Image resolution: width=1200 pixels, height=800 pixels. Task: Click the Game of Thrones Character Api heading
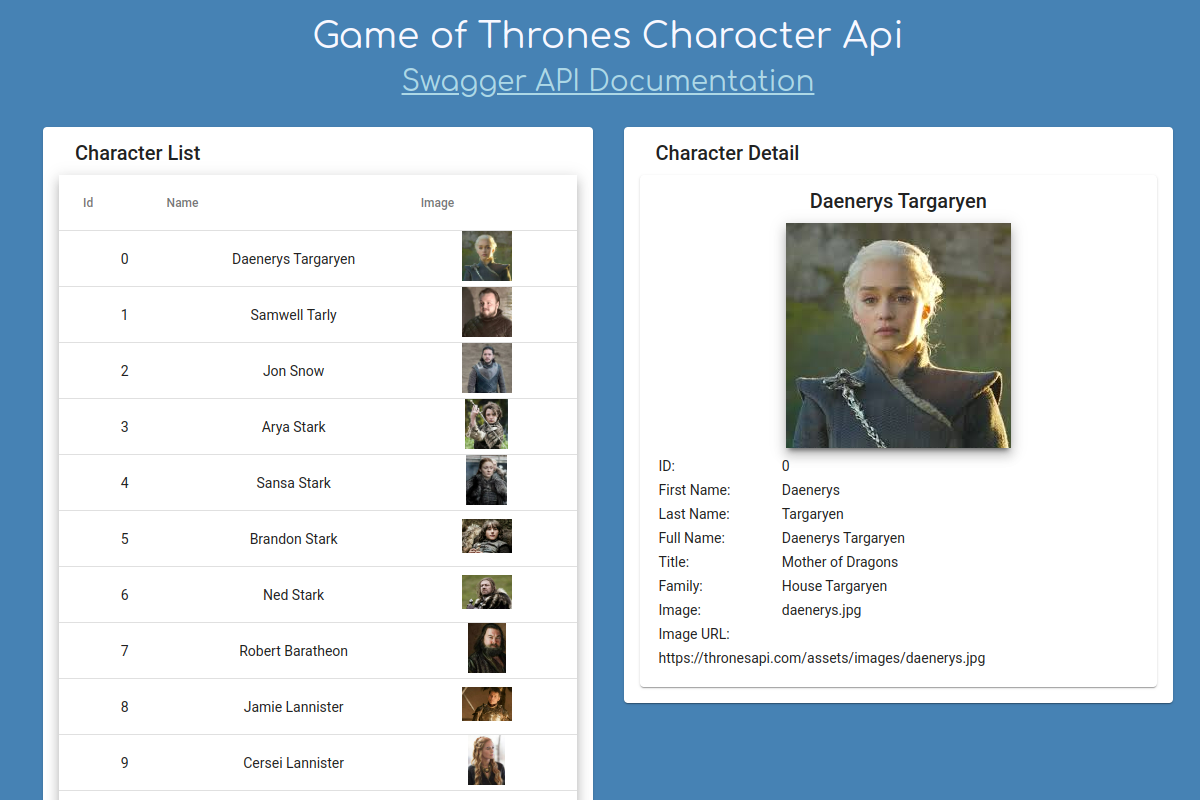coord(608,35)
